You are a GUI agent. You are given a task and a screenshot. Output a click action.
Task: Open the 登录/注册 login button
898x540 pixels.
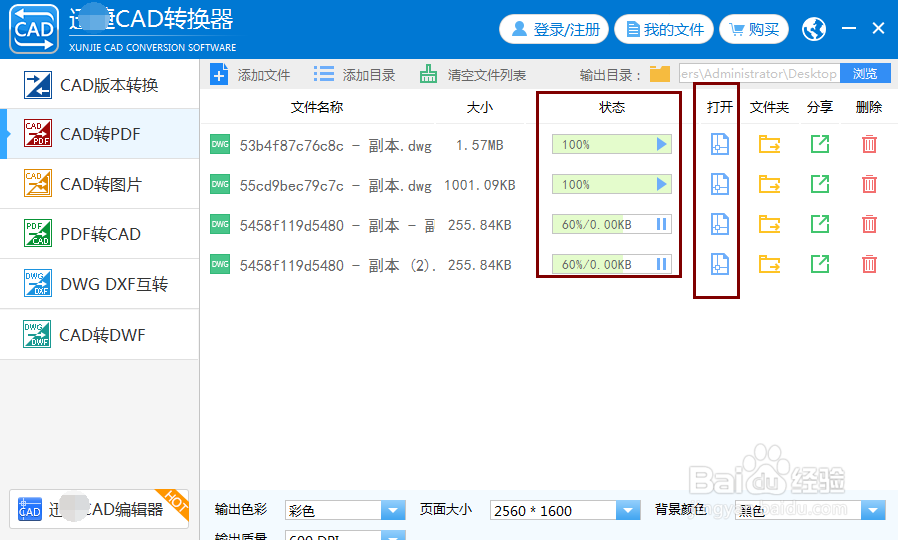click(554, 29)
